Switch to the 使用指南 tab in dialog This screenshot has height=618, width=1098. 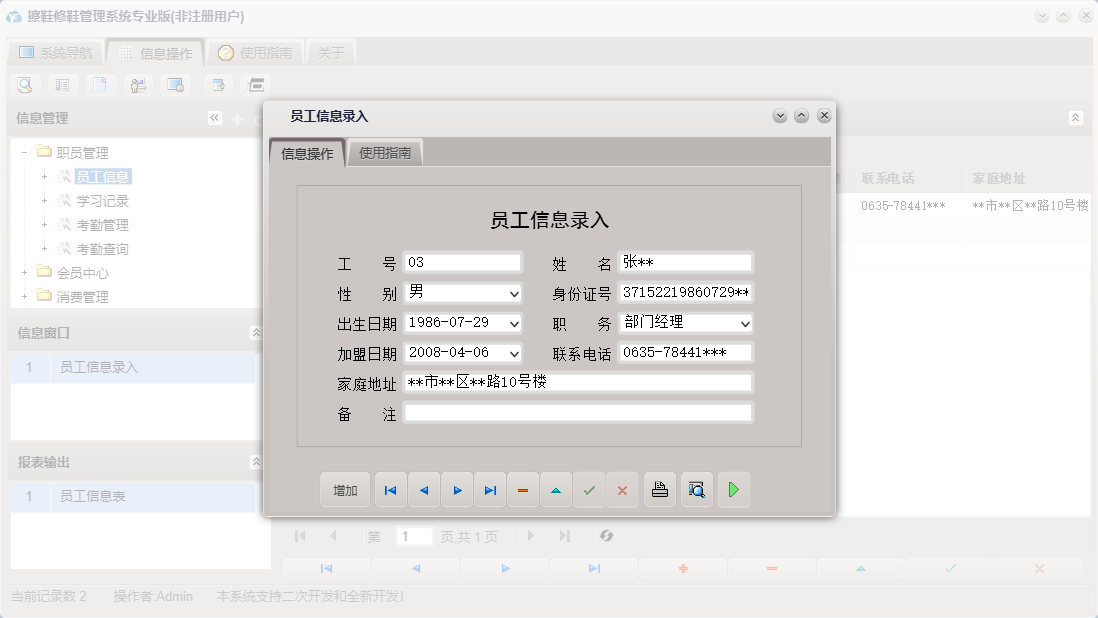(385, 153)
